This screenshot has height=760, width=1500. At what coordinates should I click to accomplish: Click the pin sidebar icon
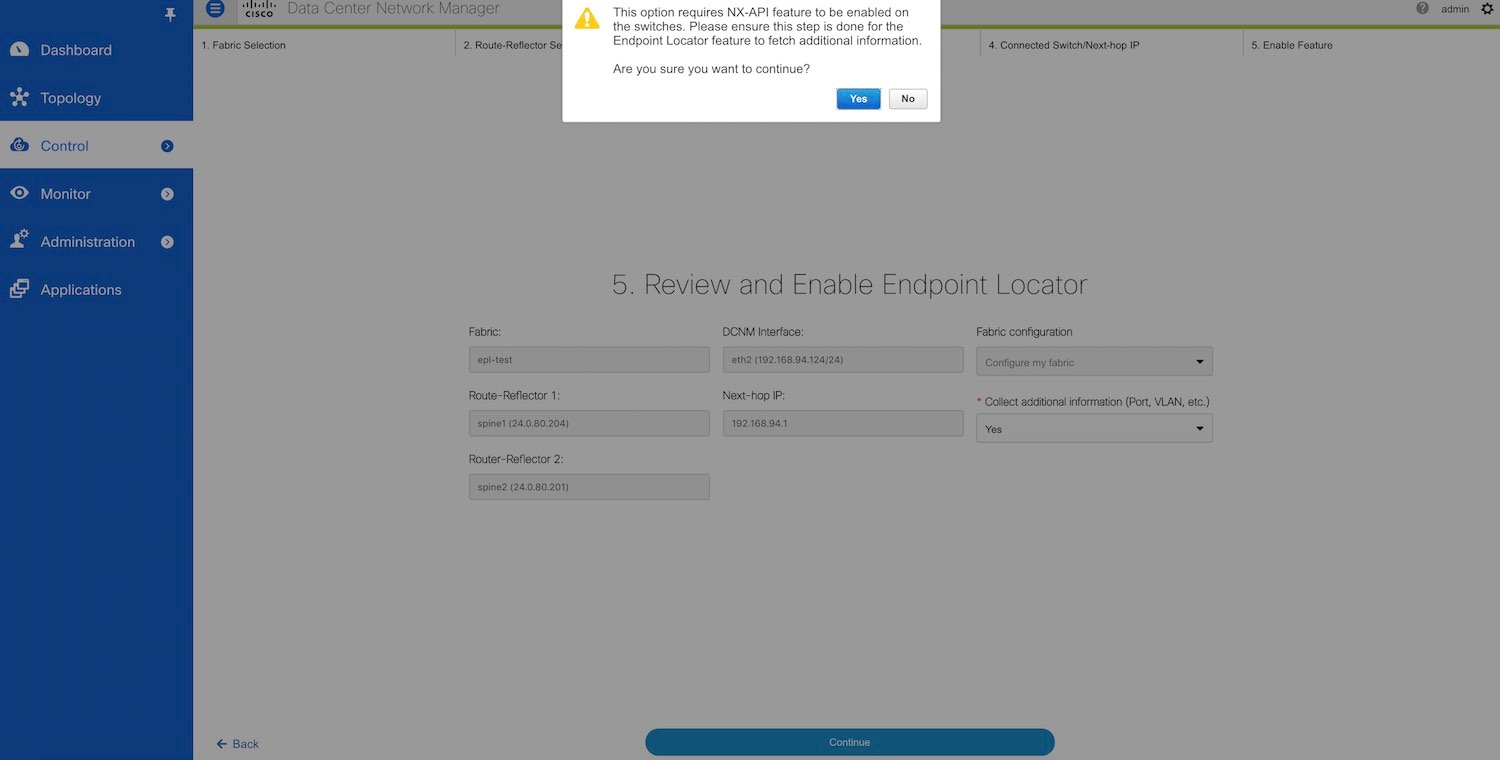[x=170, y=14]
